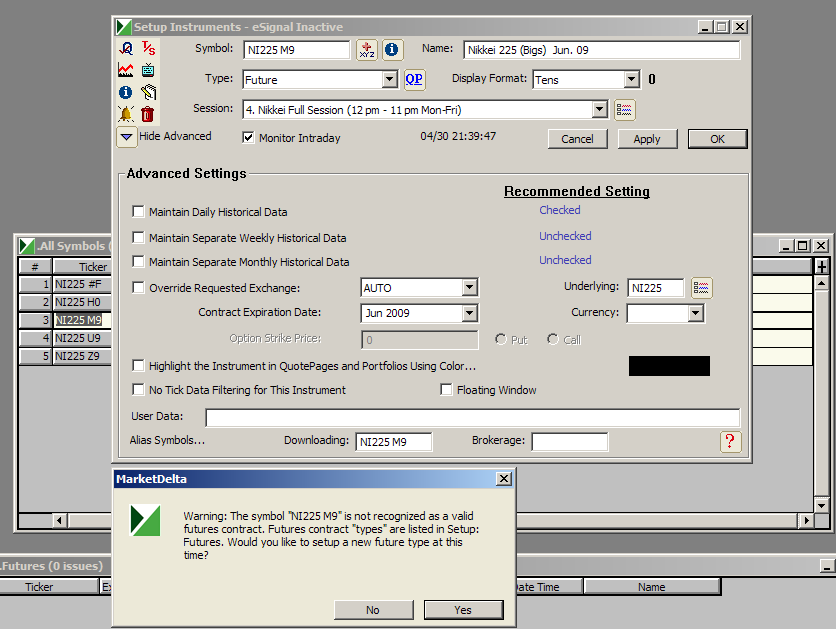Enable Maintain Daily Historical Data
The image size is (836, 629).
pos(138,212)
